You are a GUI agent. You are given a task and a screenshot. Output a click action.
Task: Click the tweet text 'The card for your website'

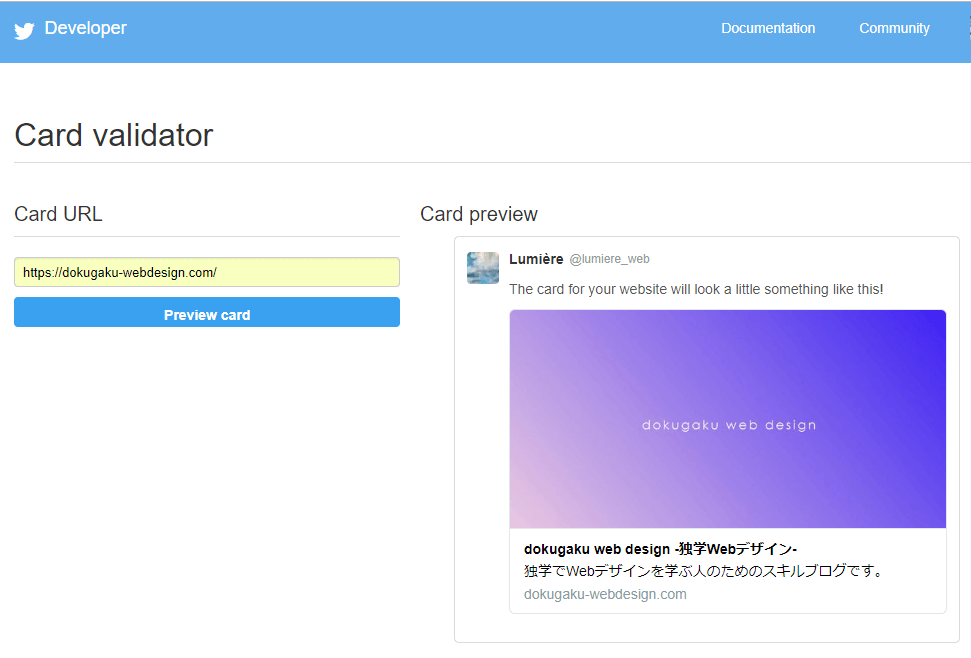(696, 289)
